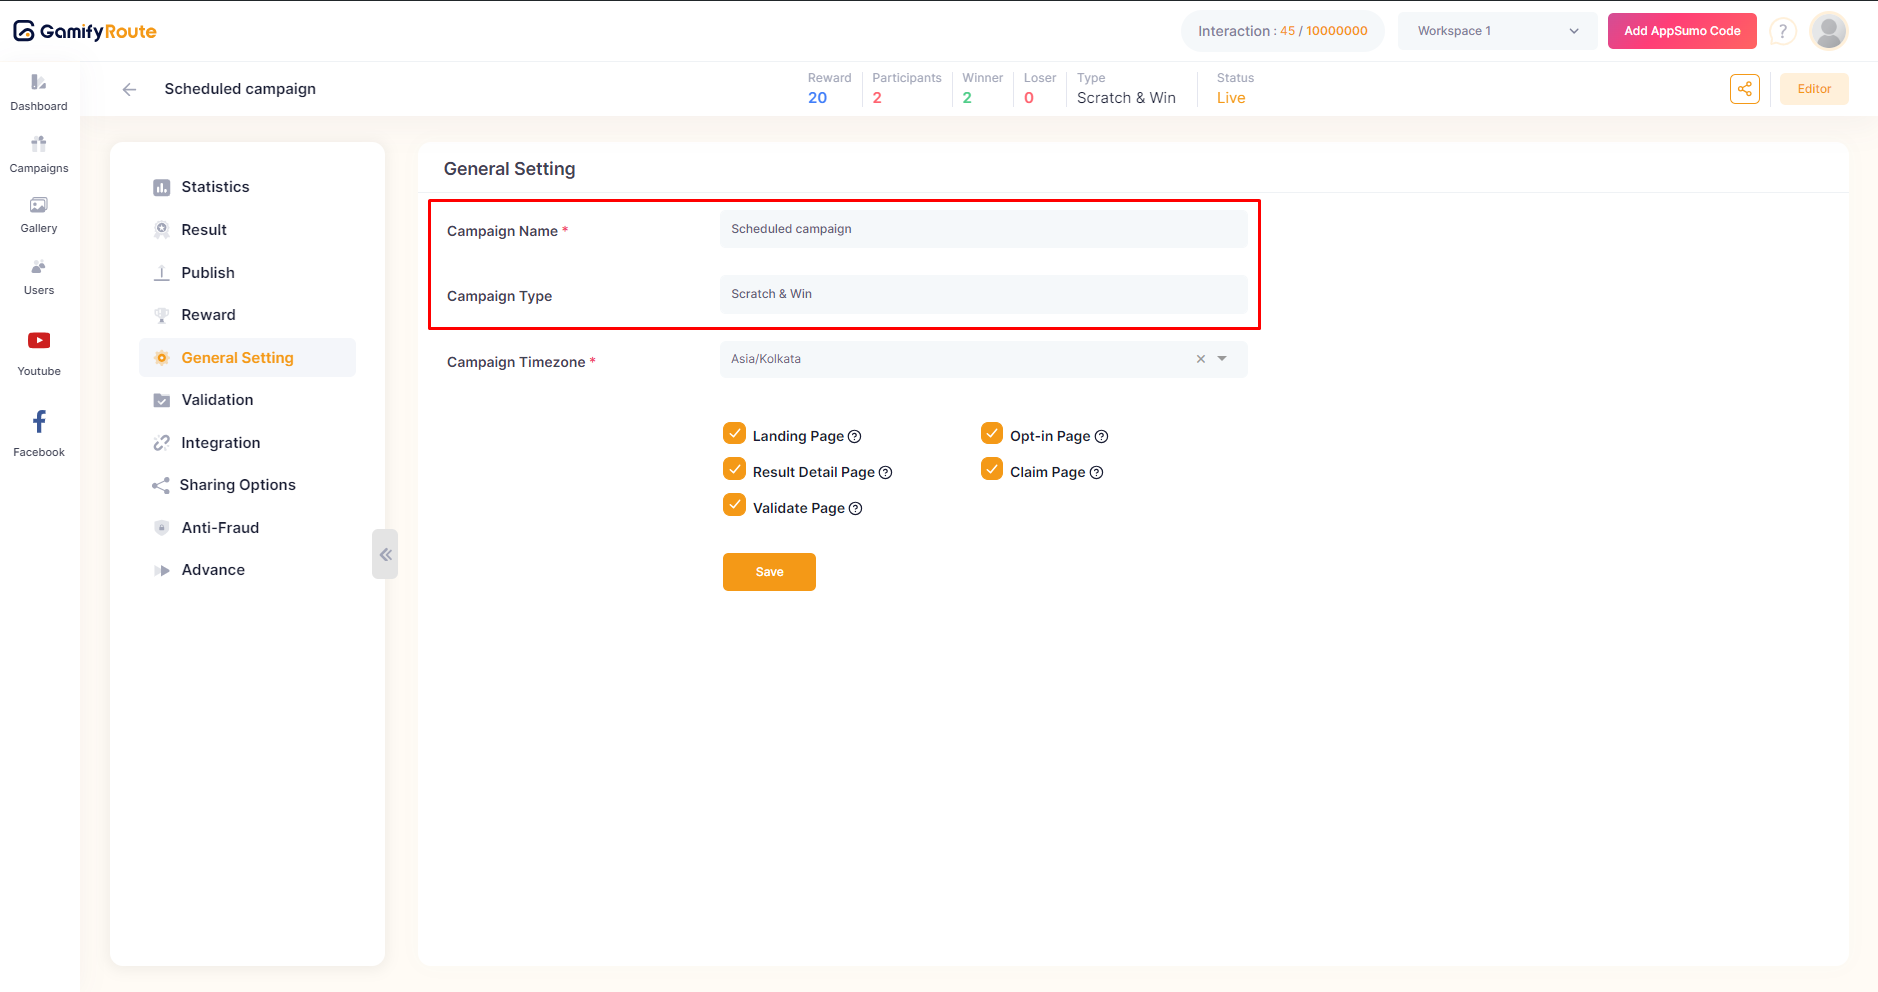Toggle the Opt-in Page checkbox
This screenshot has height=992, width=1878.
tap(992, 434)
